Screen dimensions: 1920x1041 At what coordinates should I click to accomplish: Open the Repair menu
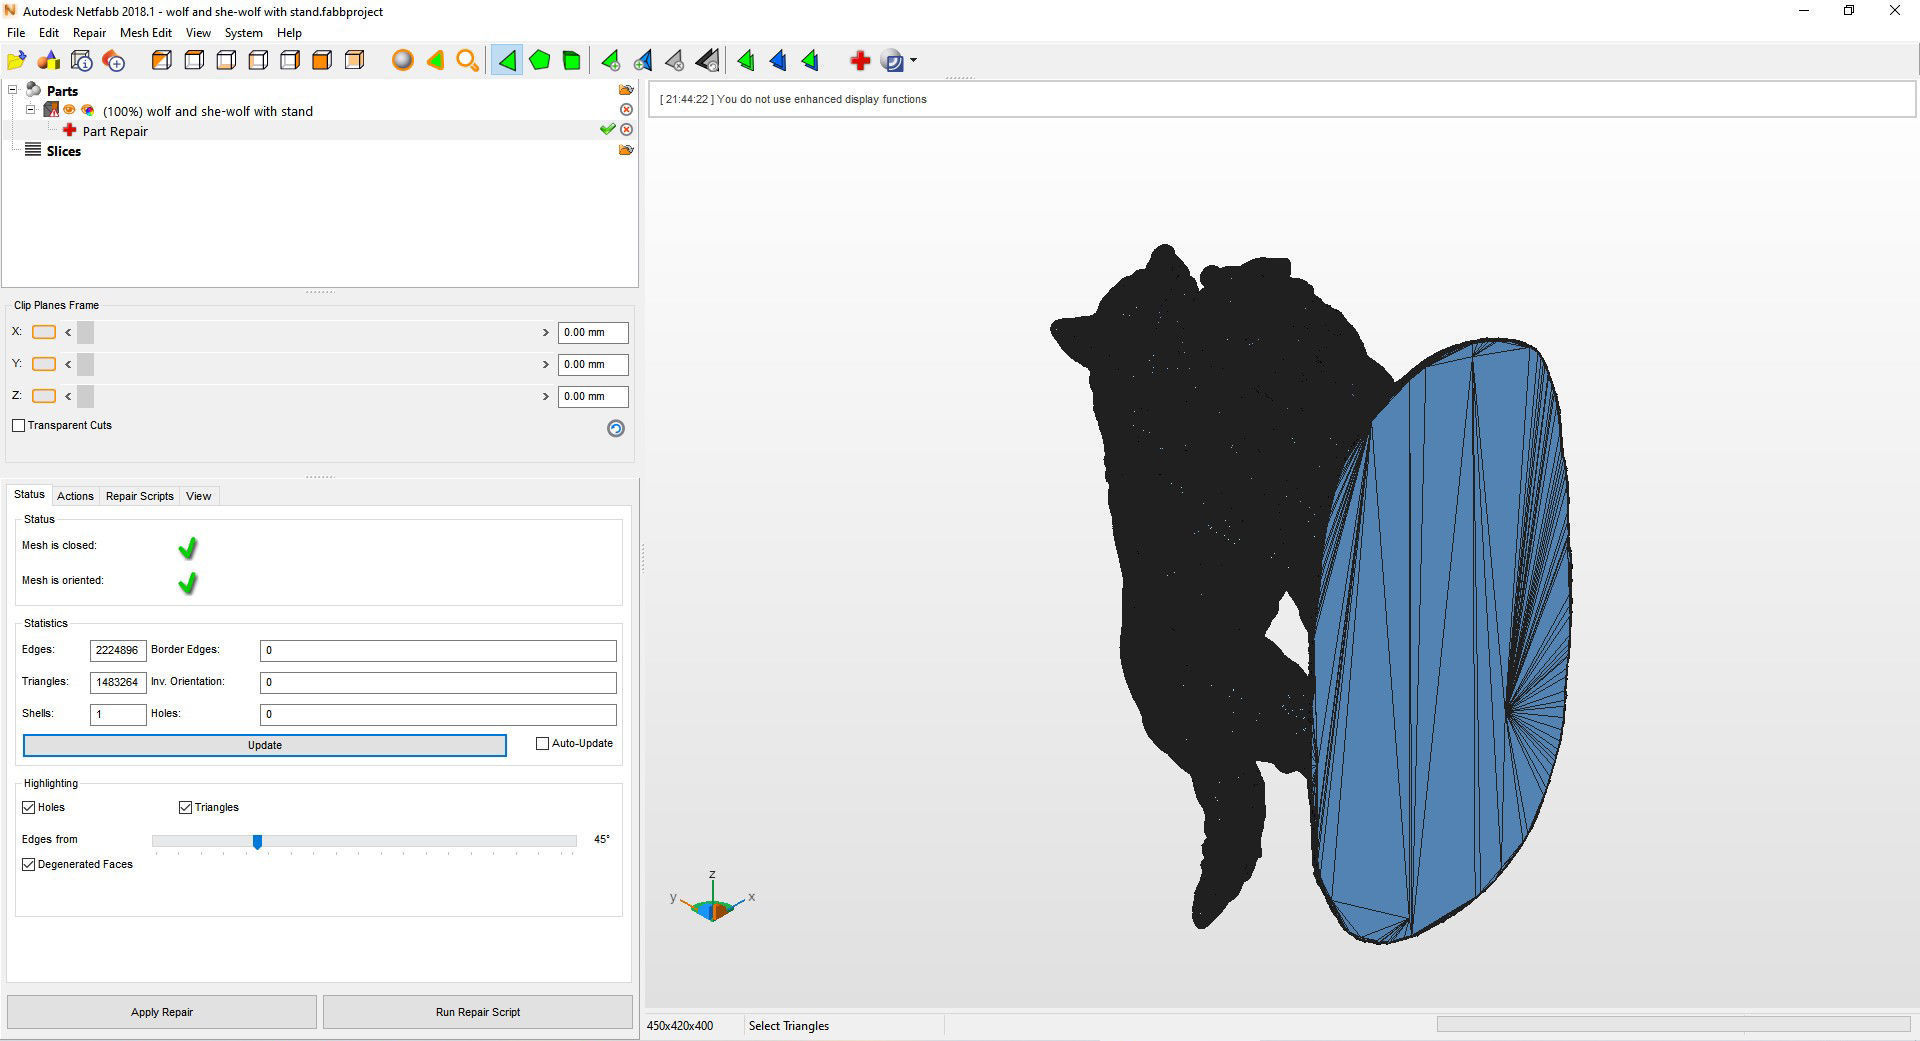[x=89, y=33]
